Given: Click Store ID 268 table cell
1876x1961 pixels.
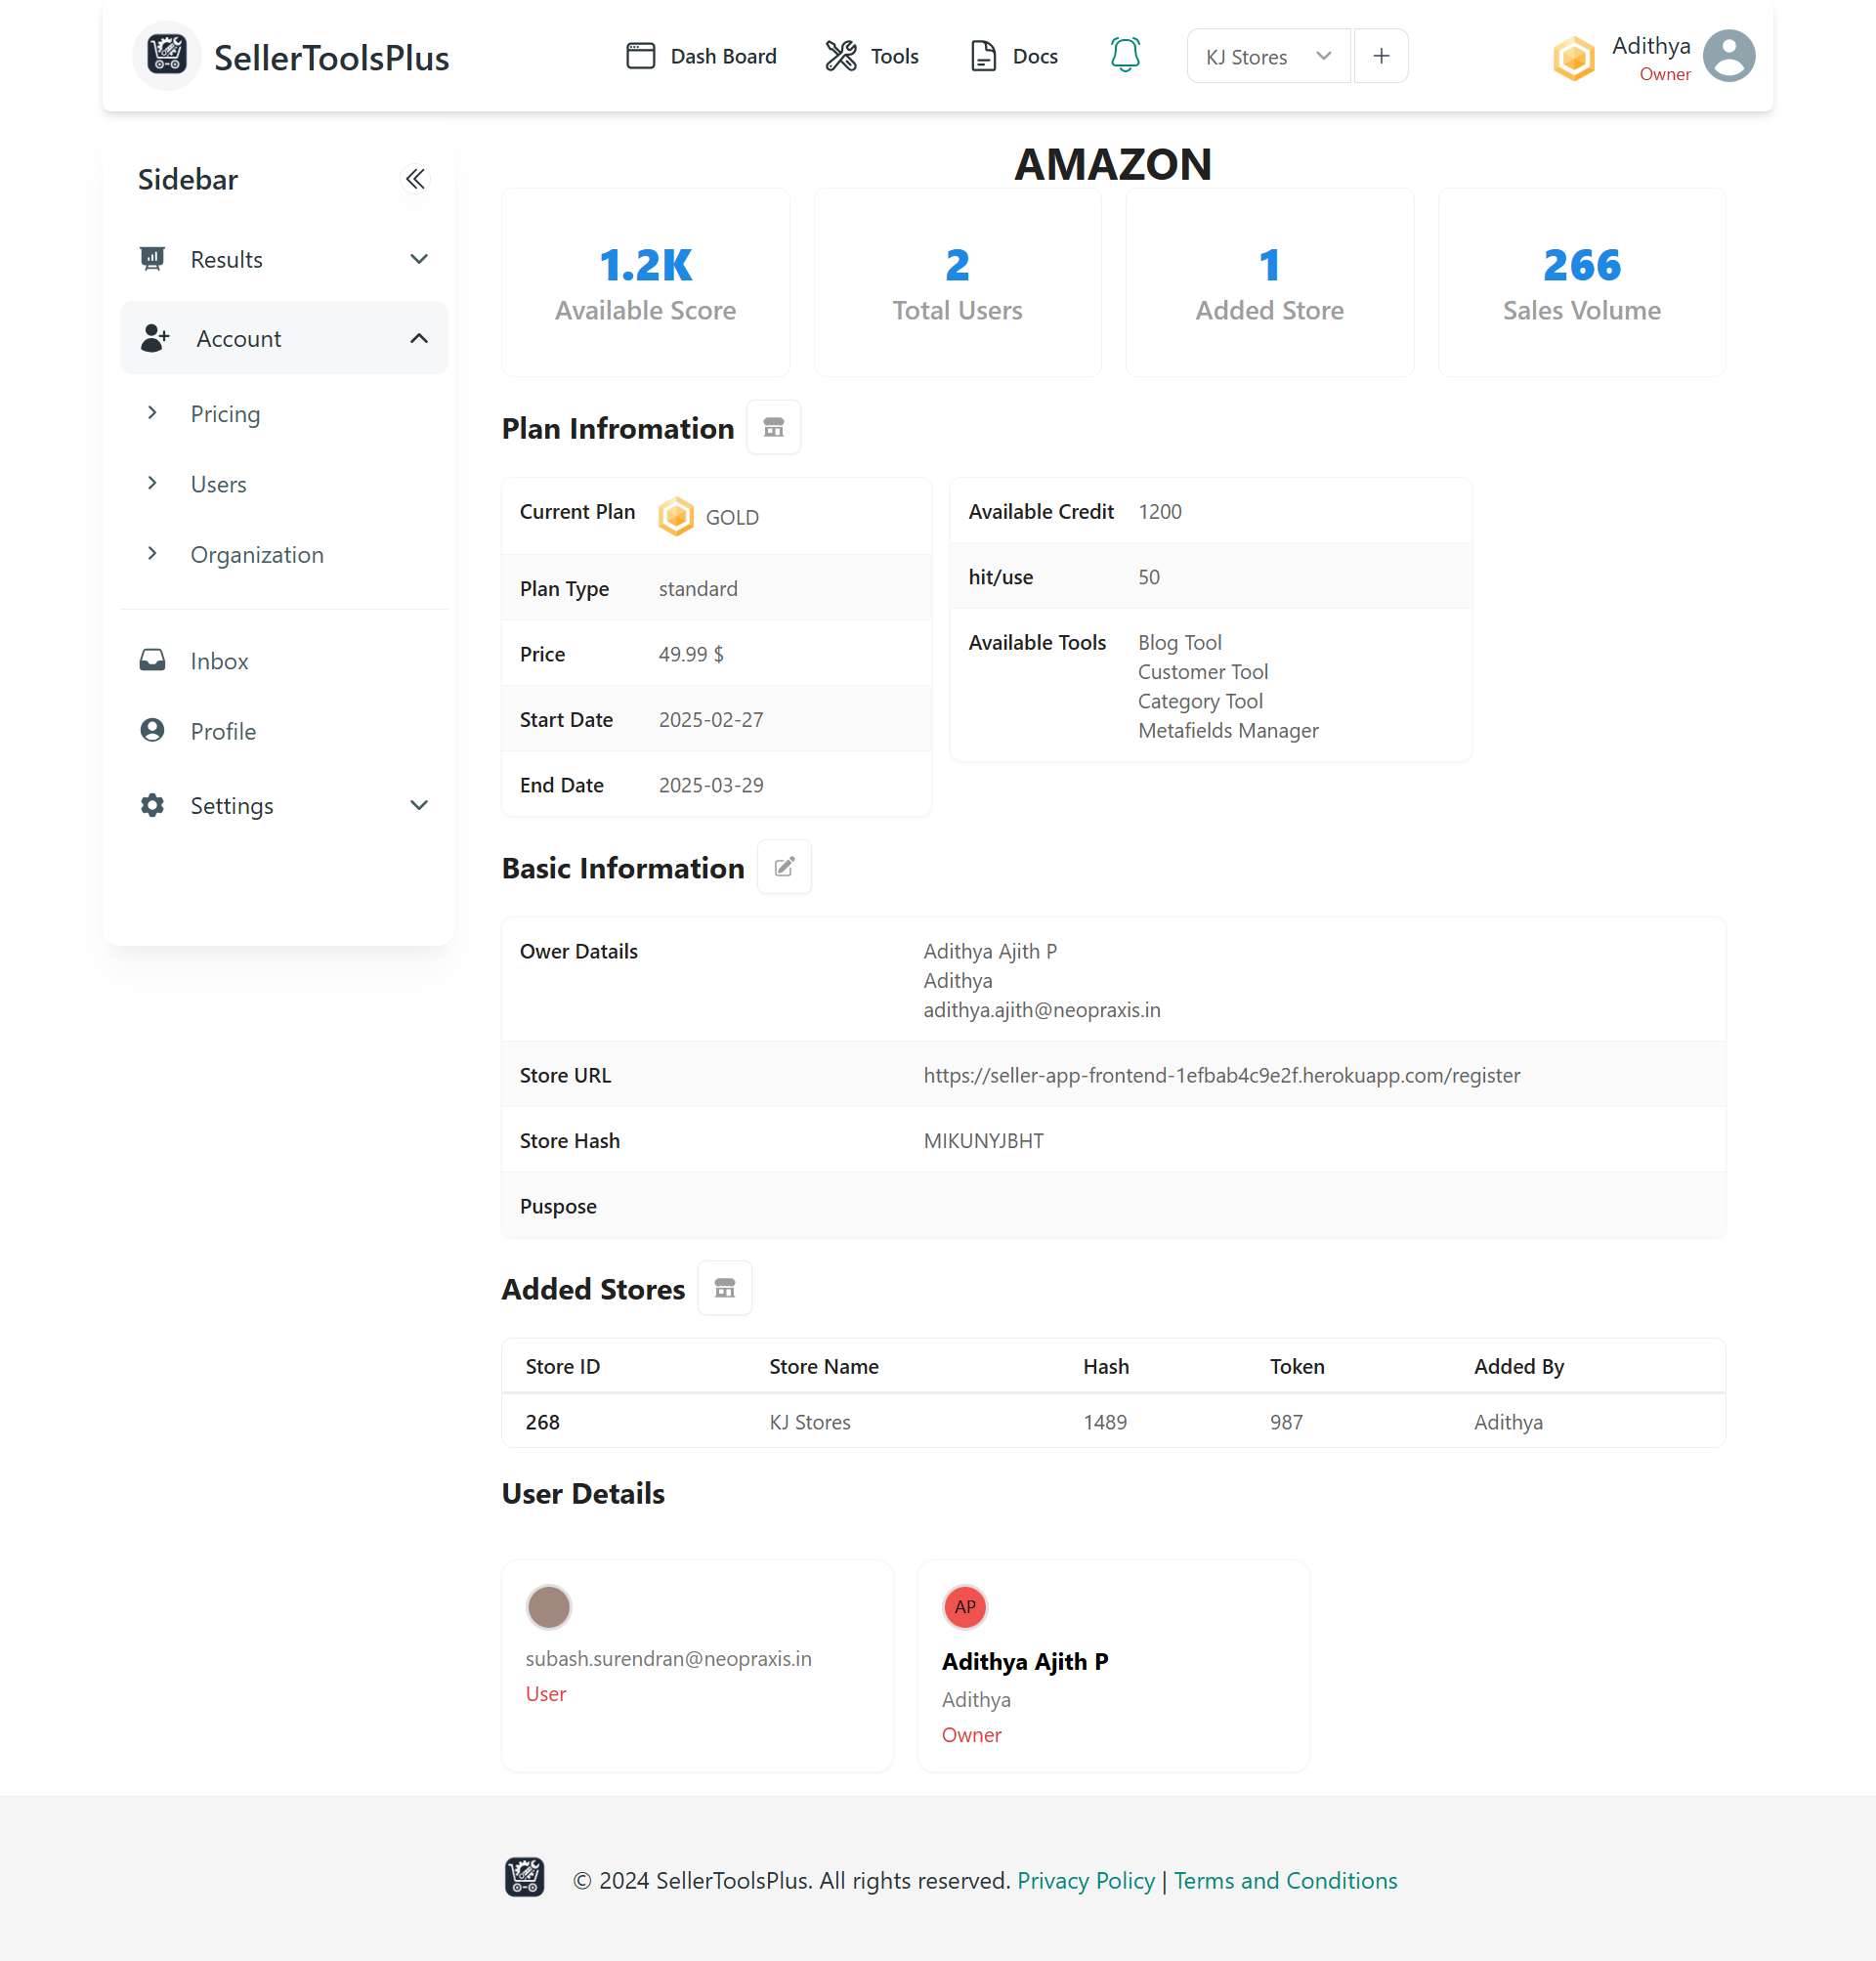Looking at the screenshot, I should (542, 1422).
